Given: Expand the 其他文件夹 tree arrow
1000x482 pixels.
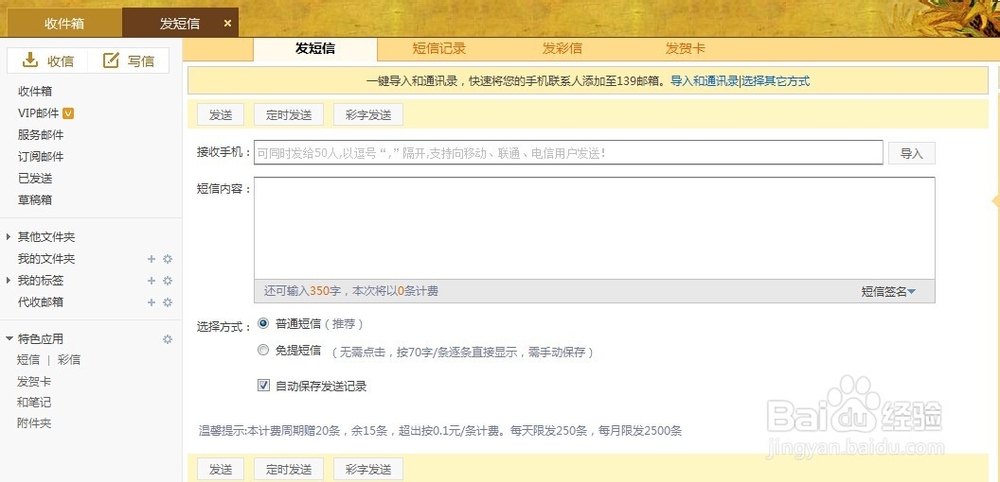Looking at the screenshot, I should click(8, 237).
